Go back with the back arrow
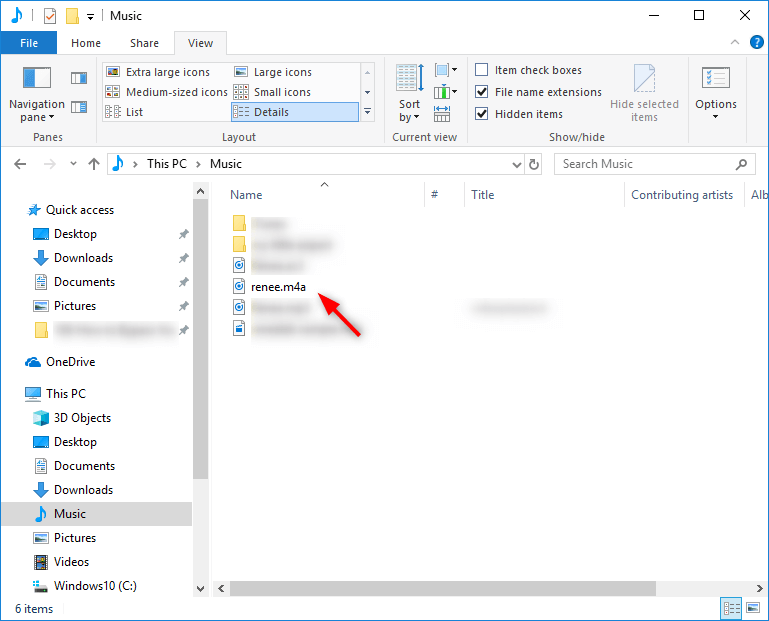Viewport: 769px width, 621px height. (x=20, y=164)
